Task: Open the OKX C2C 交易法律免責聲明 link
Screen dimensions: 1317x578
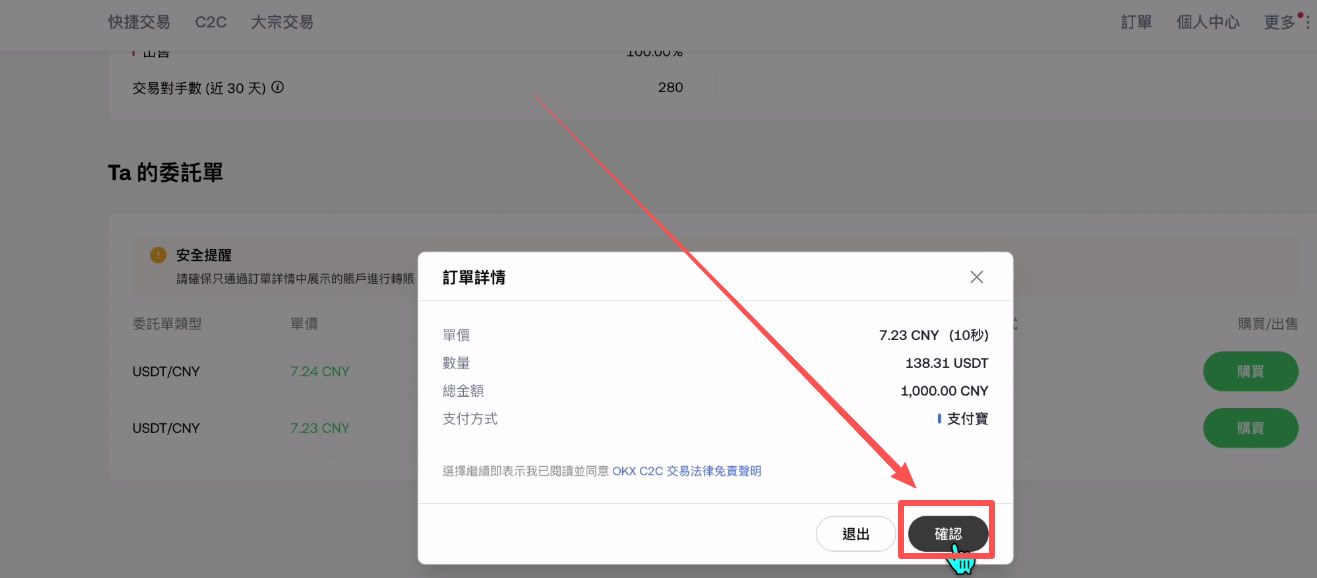Action: point(686,471)
